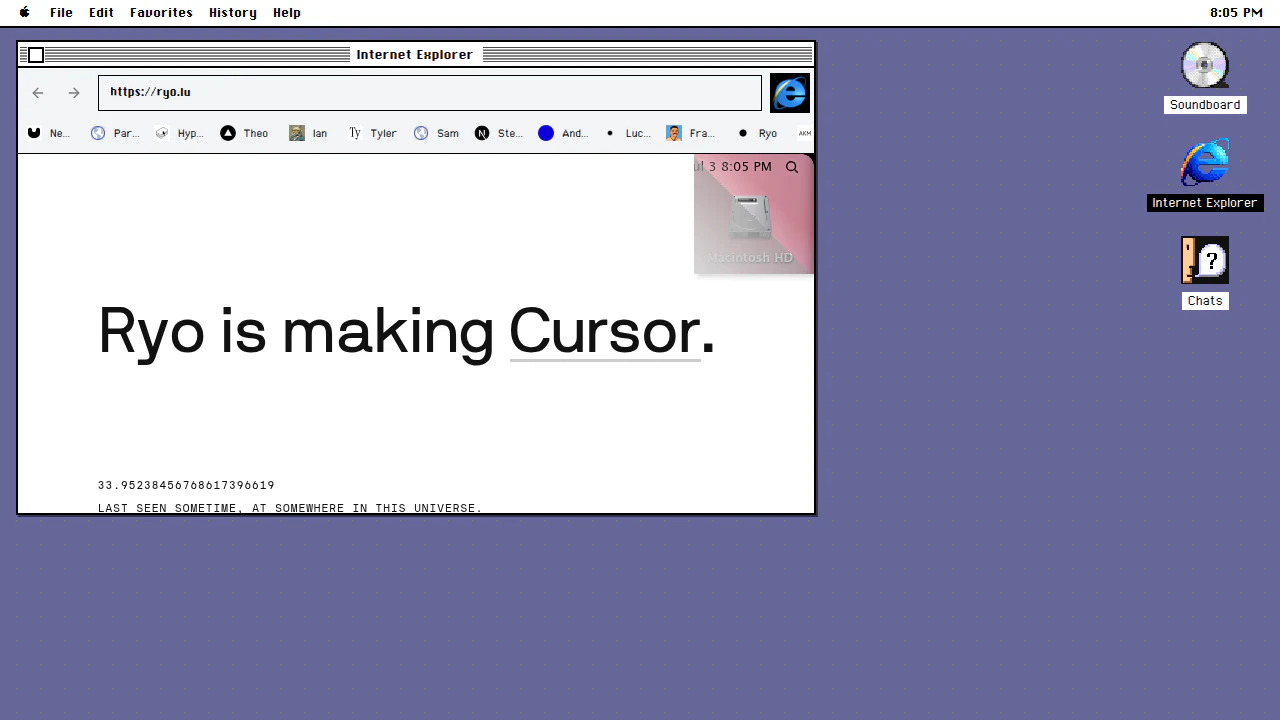Click the 8:05 PM menu bar clock

(x=1236, y=13)
